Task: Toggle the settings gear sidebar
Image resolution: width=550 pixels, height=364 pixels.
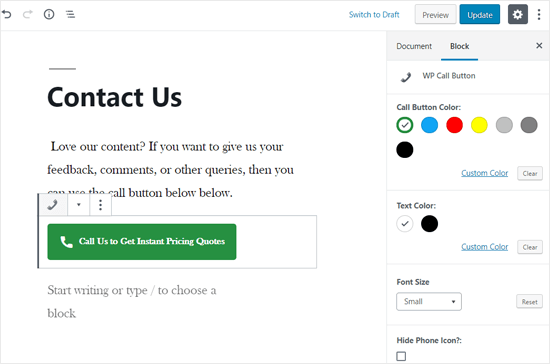Action: (x=518, y=14)
